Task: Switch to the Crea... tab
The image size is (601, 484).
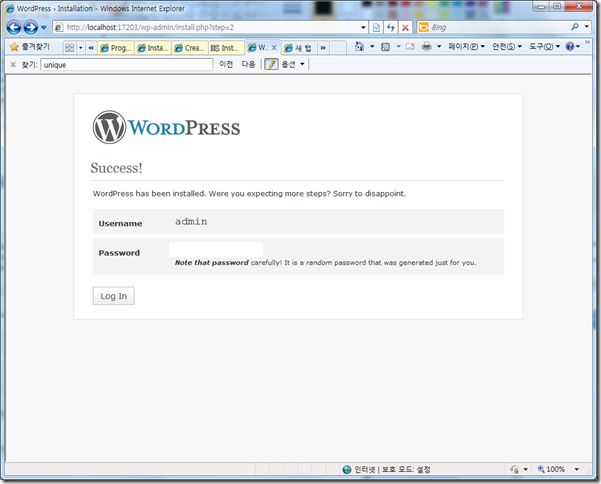Action: pos(190,48)
